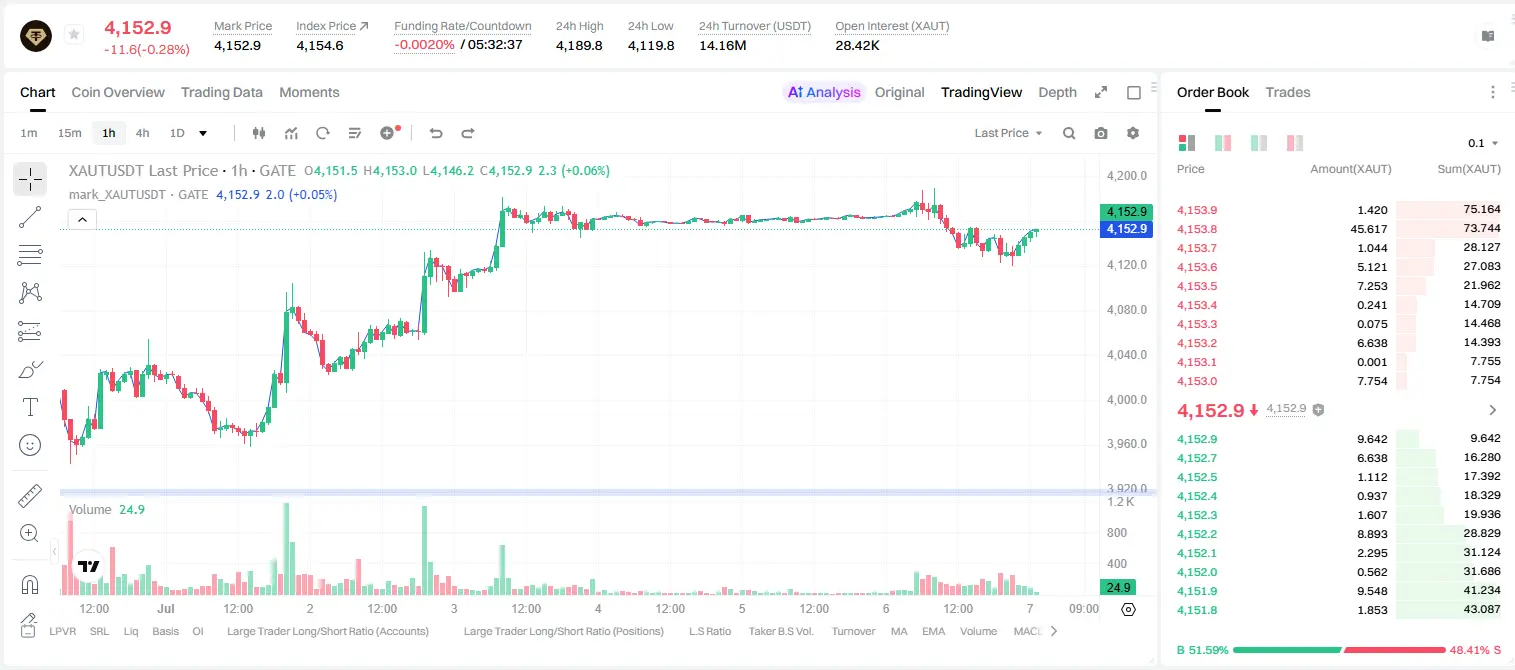Open the emoji sticker tool
Screen dimensions: 1515x670
click(x=30, y=445)
